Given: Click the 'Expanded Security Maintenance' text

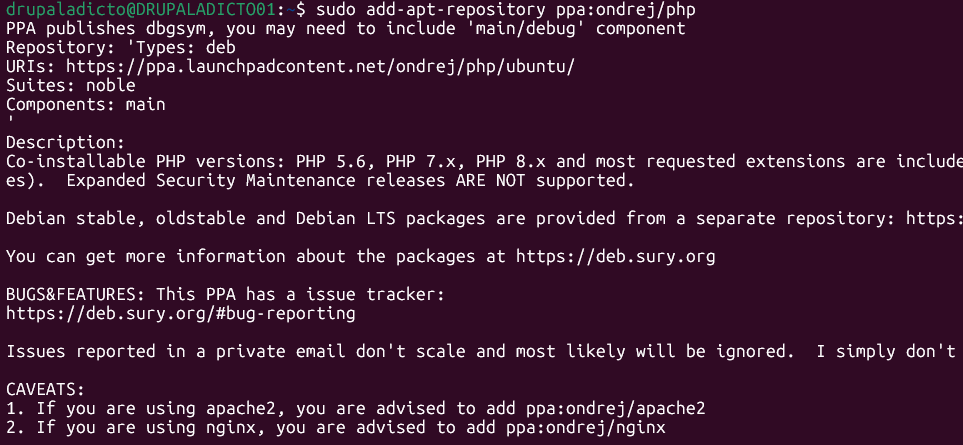Looking at the screenshot, I should click(211, 181).
